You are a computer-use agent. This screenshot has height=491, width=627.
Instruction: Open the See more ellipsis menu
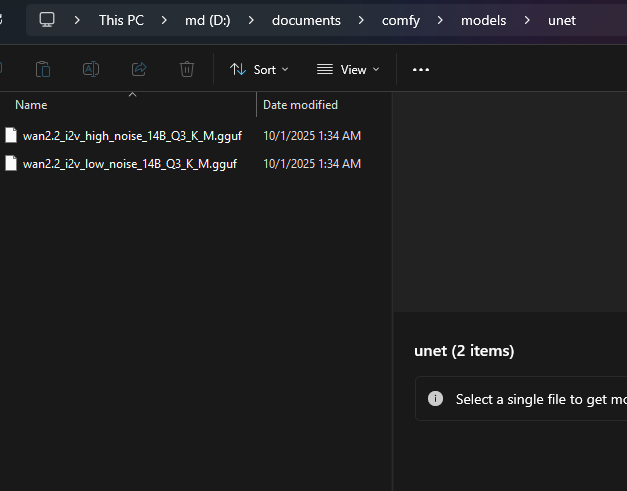click(x=421, y=69)
